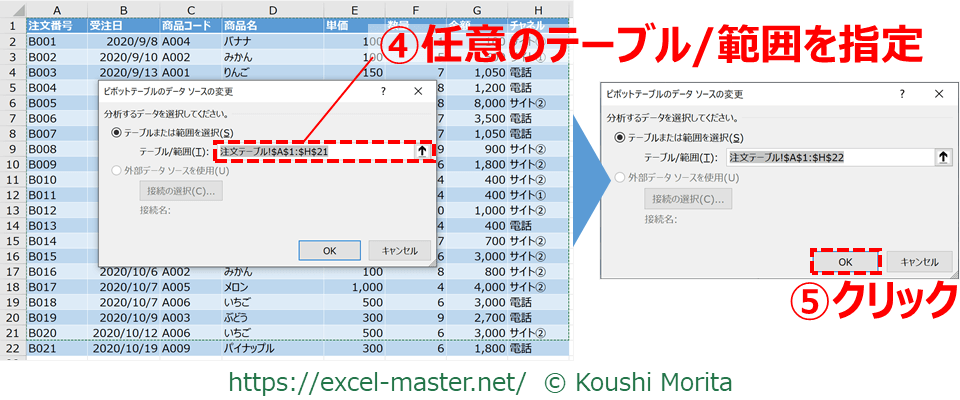Close the left data source dialog with X
Image resolution: width=960 pixels, height=400 pixels.
418,91
